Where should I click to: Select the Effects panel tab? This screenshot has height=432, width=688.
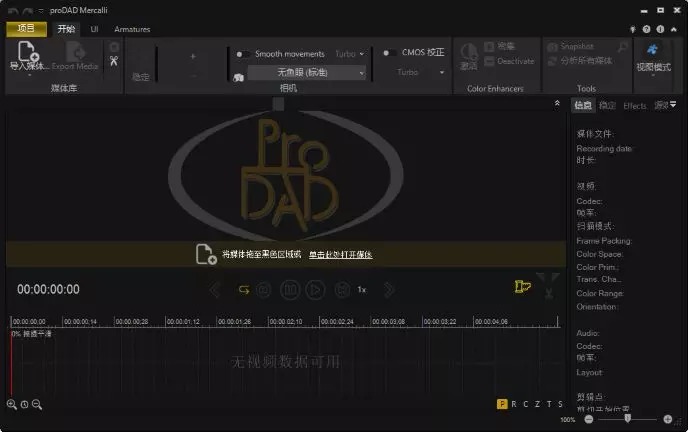[634, 106]
